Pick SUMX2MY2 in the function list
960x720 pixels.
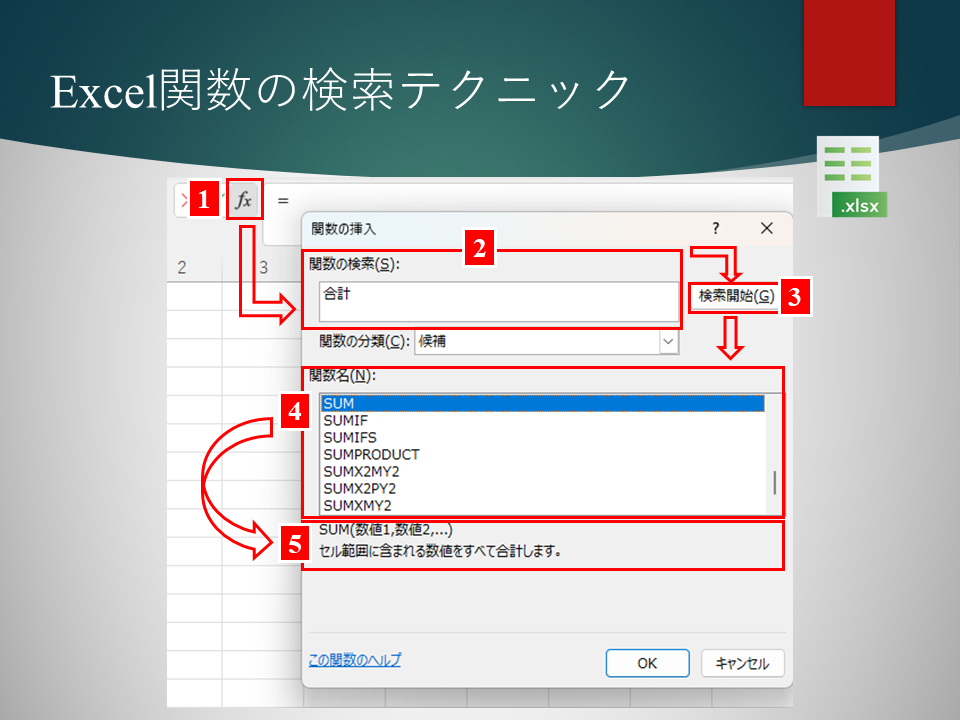pyautogui.click(x=360, y=471)
